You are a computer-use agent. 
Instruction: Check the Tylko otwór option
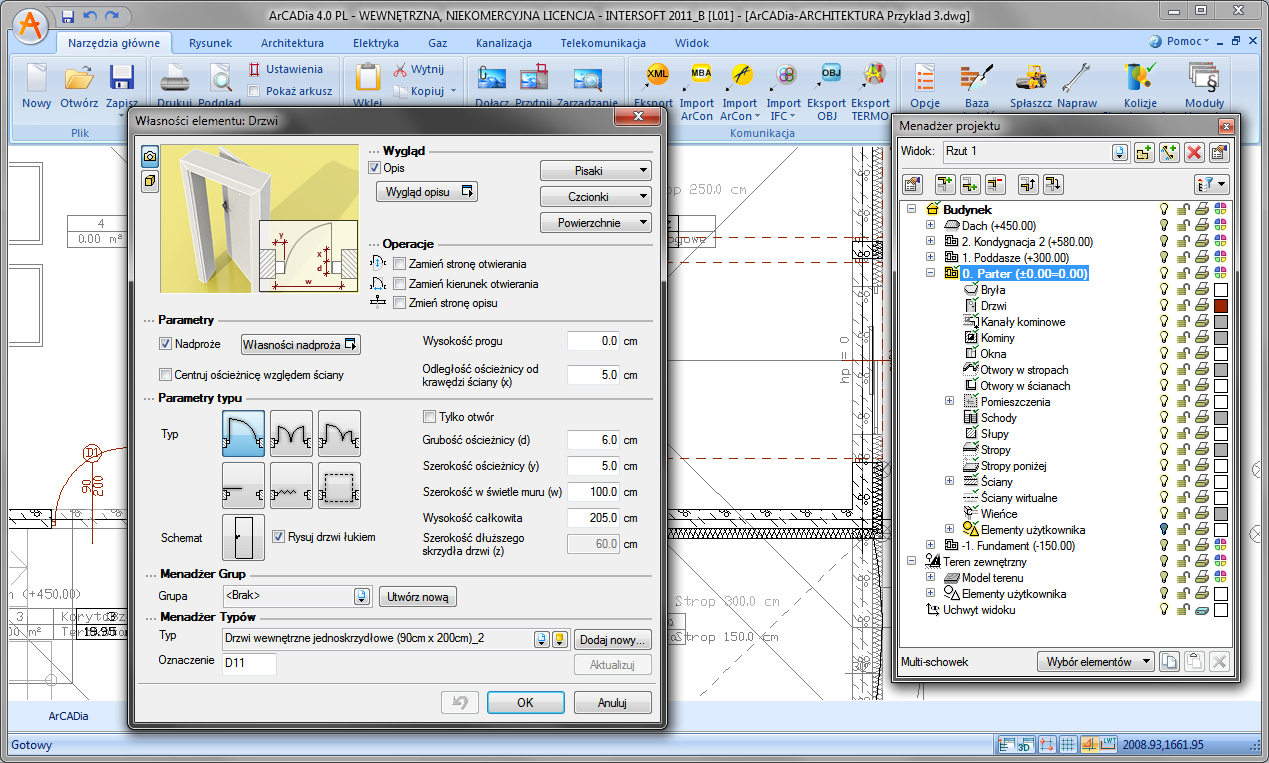pyautogui.click(x=430, y=417)
